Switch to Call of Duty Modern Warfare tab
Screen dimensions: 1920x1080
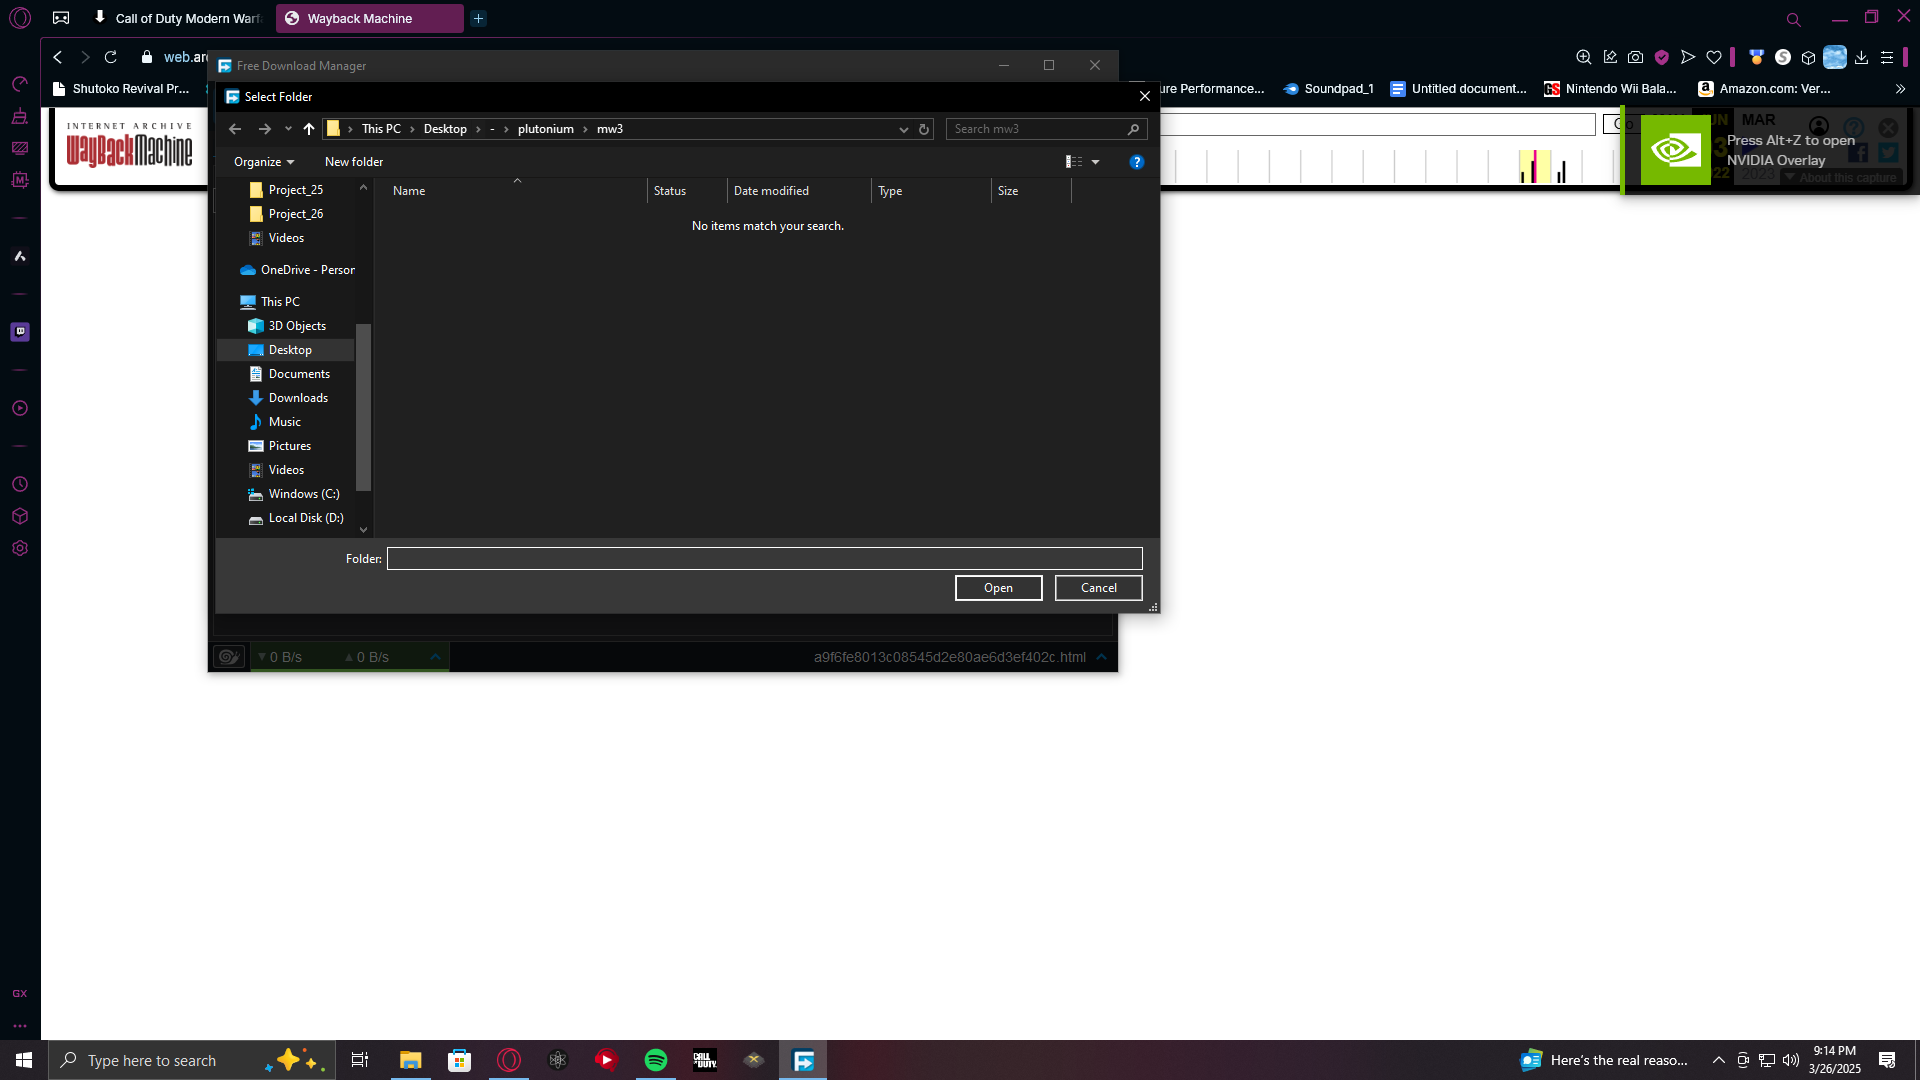click(178, 18)
